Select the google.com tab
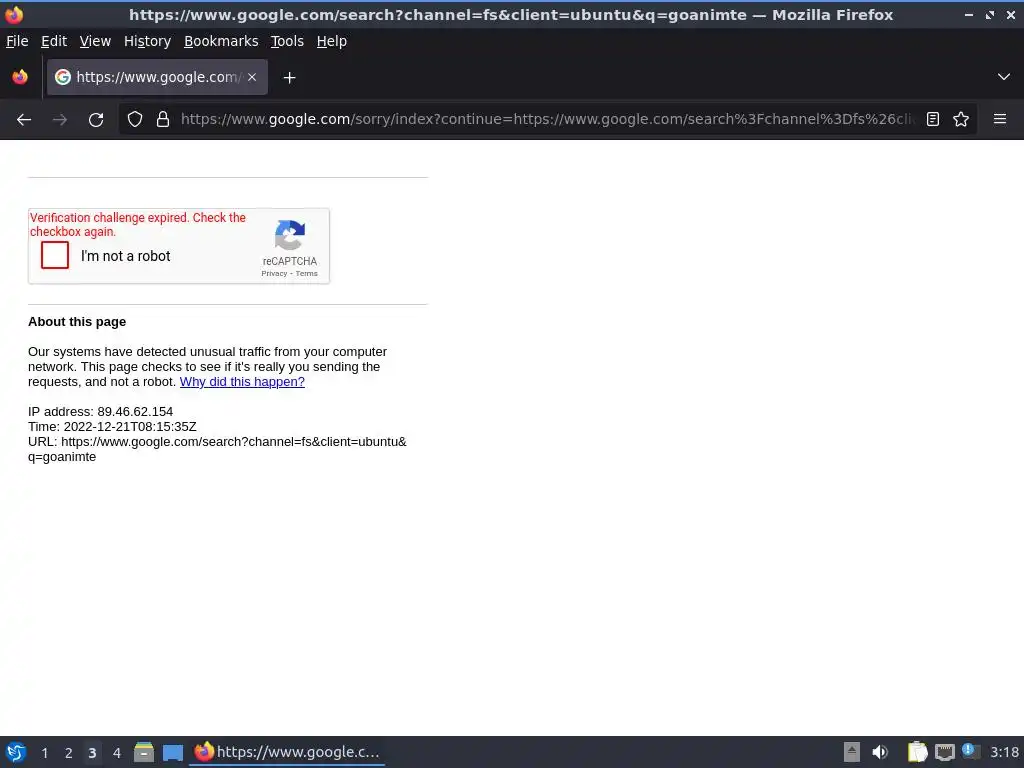1024x768 pixels. [157, 77]
